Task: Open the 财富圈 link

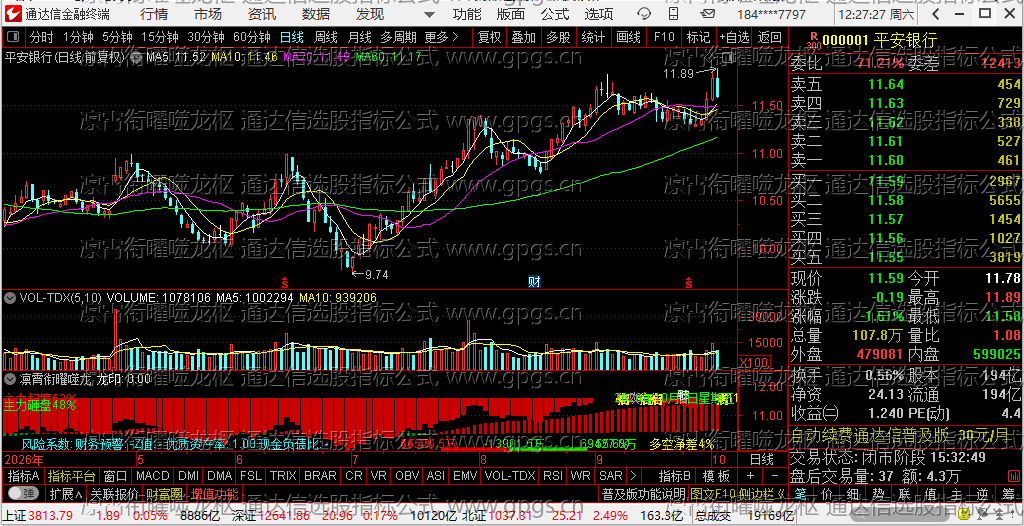Action: point(164,493)
